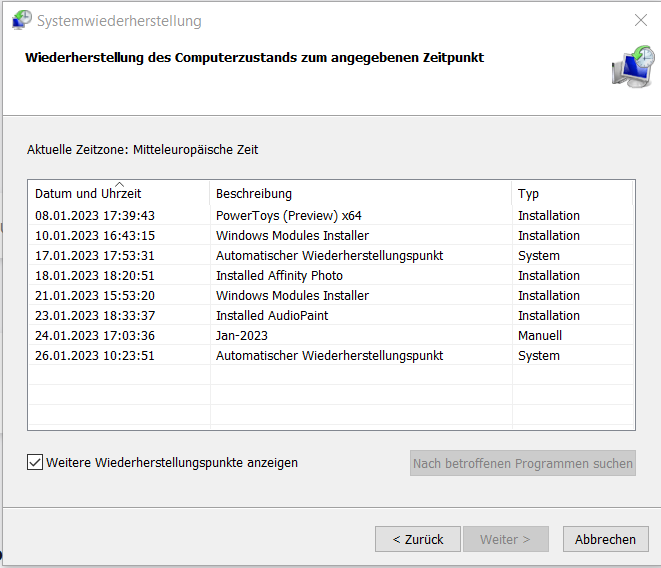Click the < Zurück button
This screenshot has height=568, width=661.
coord(418,539)
